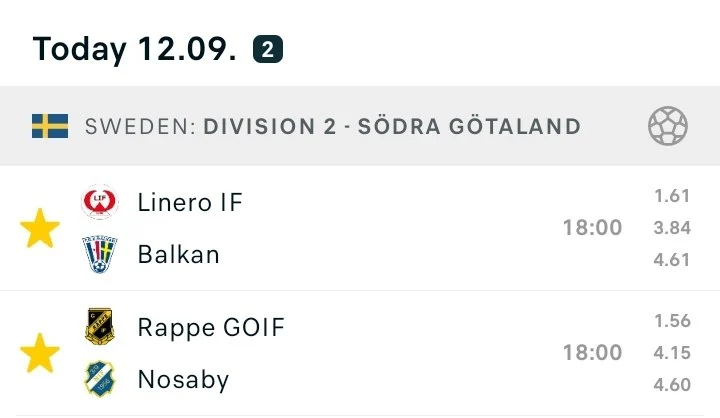Screen dimensions: 720x418
Task: Click the football sport icon
Action: click(667, 126)
